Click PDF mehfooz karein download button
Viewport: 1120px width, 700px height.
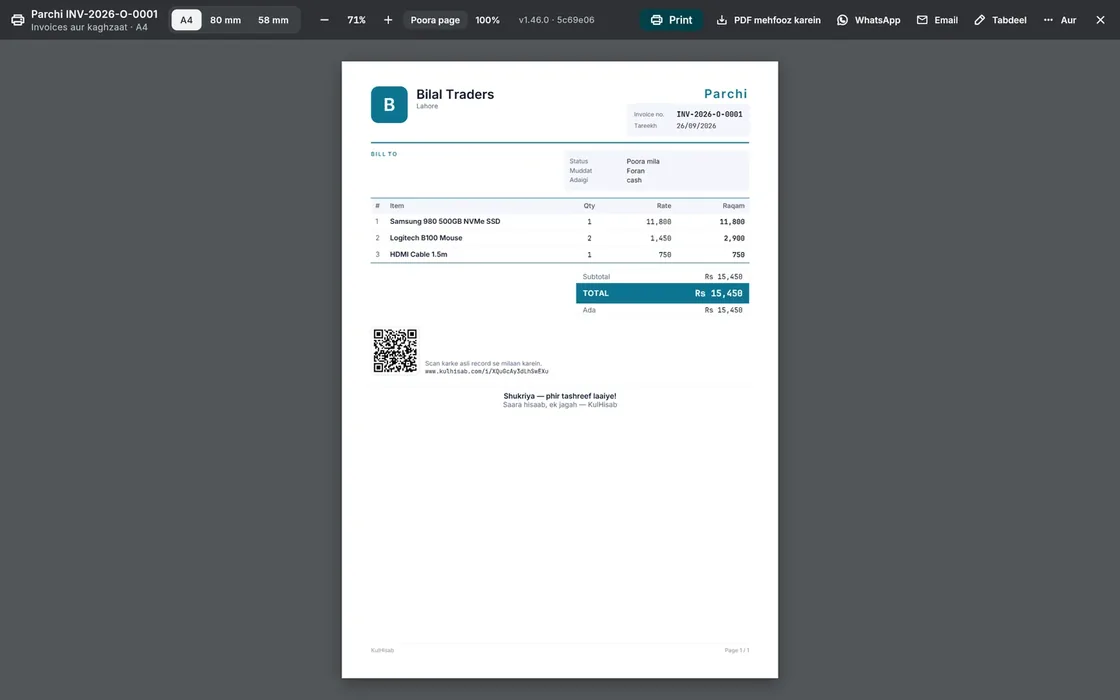(769, 20)
